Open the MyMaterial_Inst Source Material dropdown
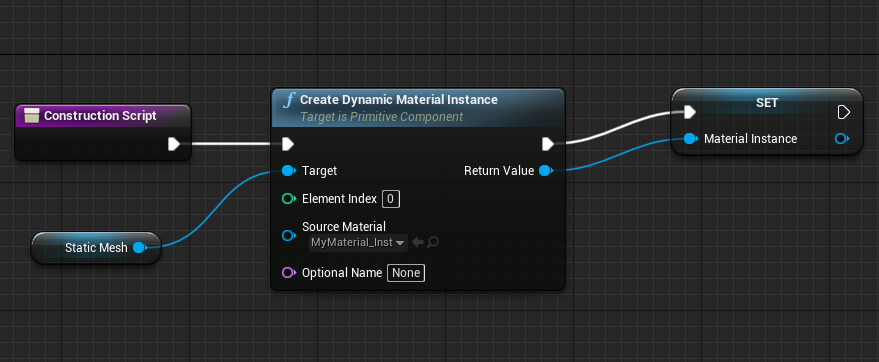 point(358,243)
